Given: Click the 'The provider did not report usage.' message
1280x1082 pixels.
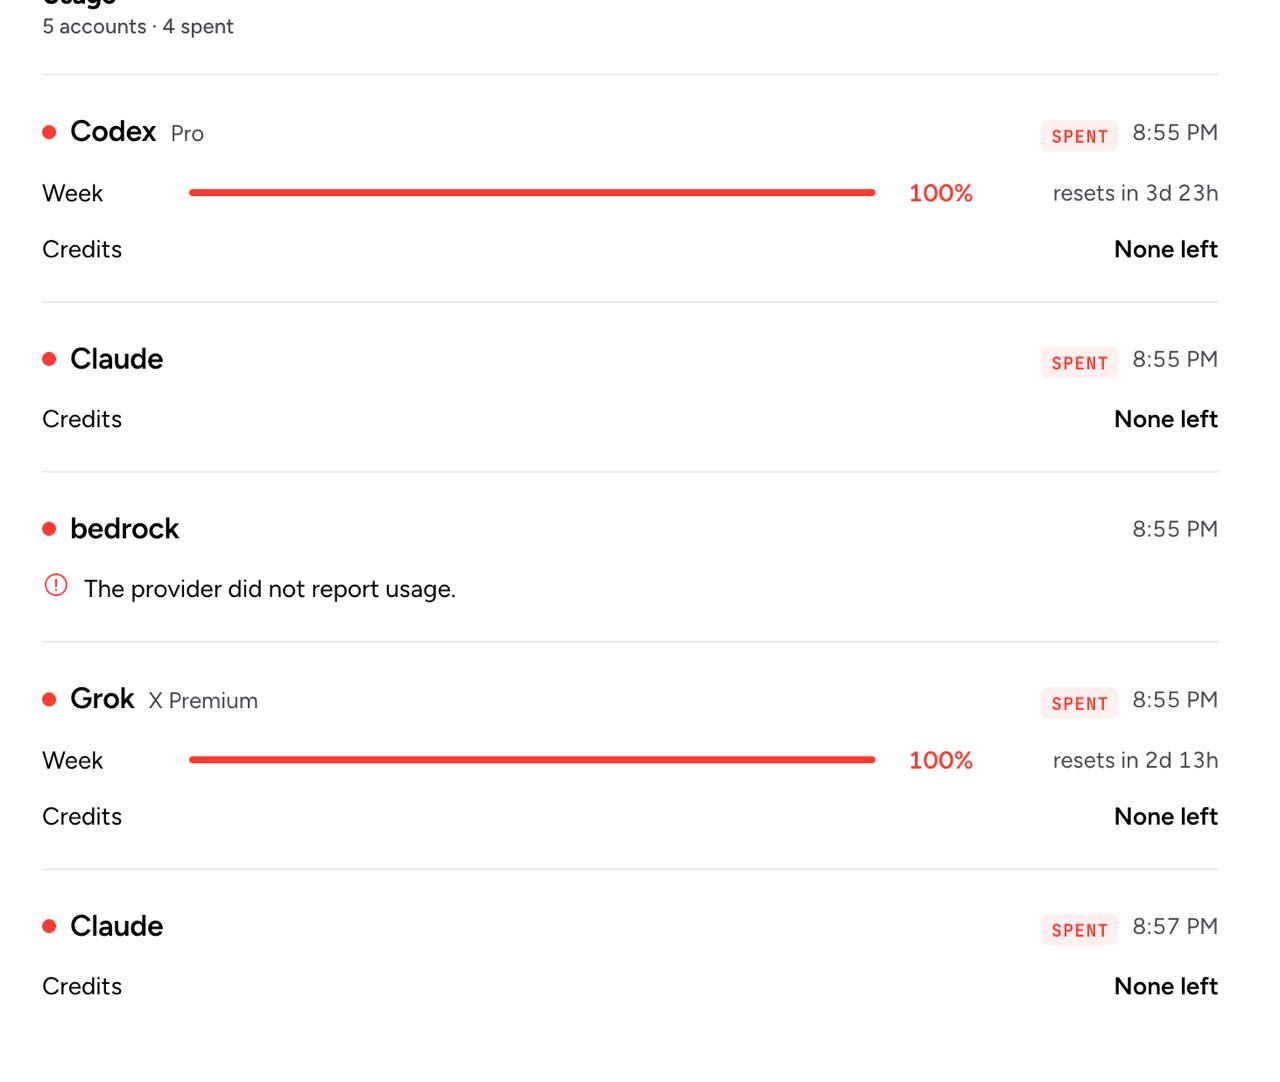Looking at the screenshot, I should 270,589.
